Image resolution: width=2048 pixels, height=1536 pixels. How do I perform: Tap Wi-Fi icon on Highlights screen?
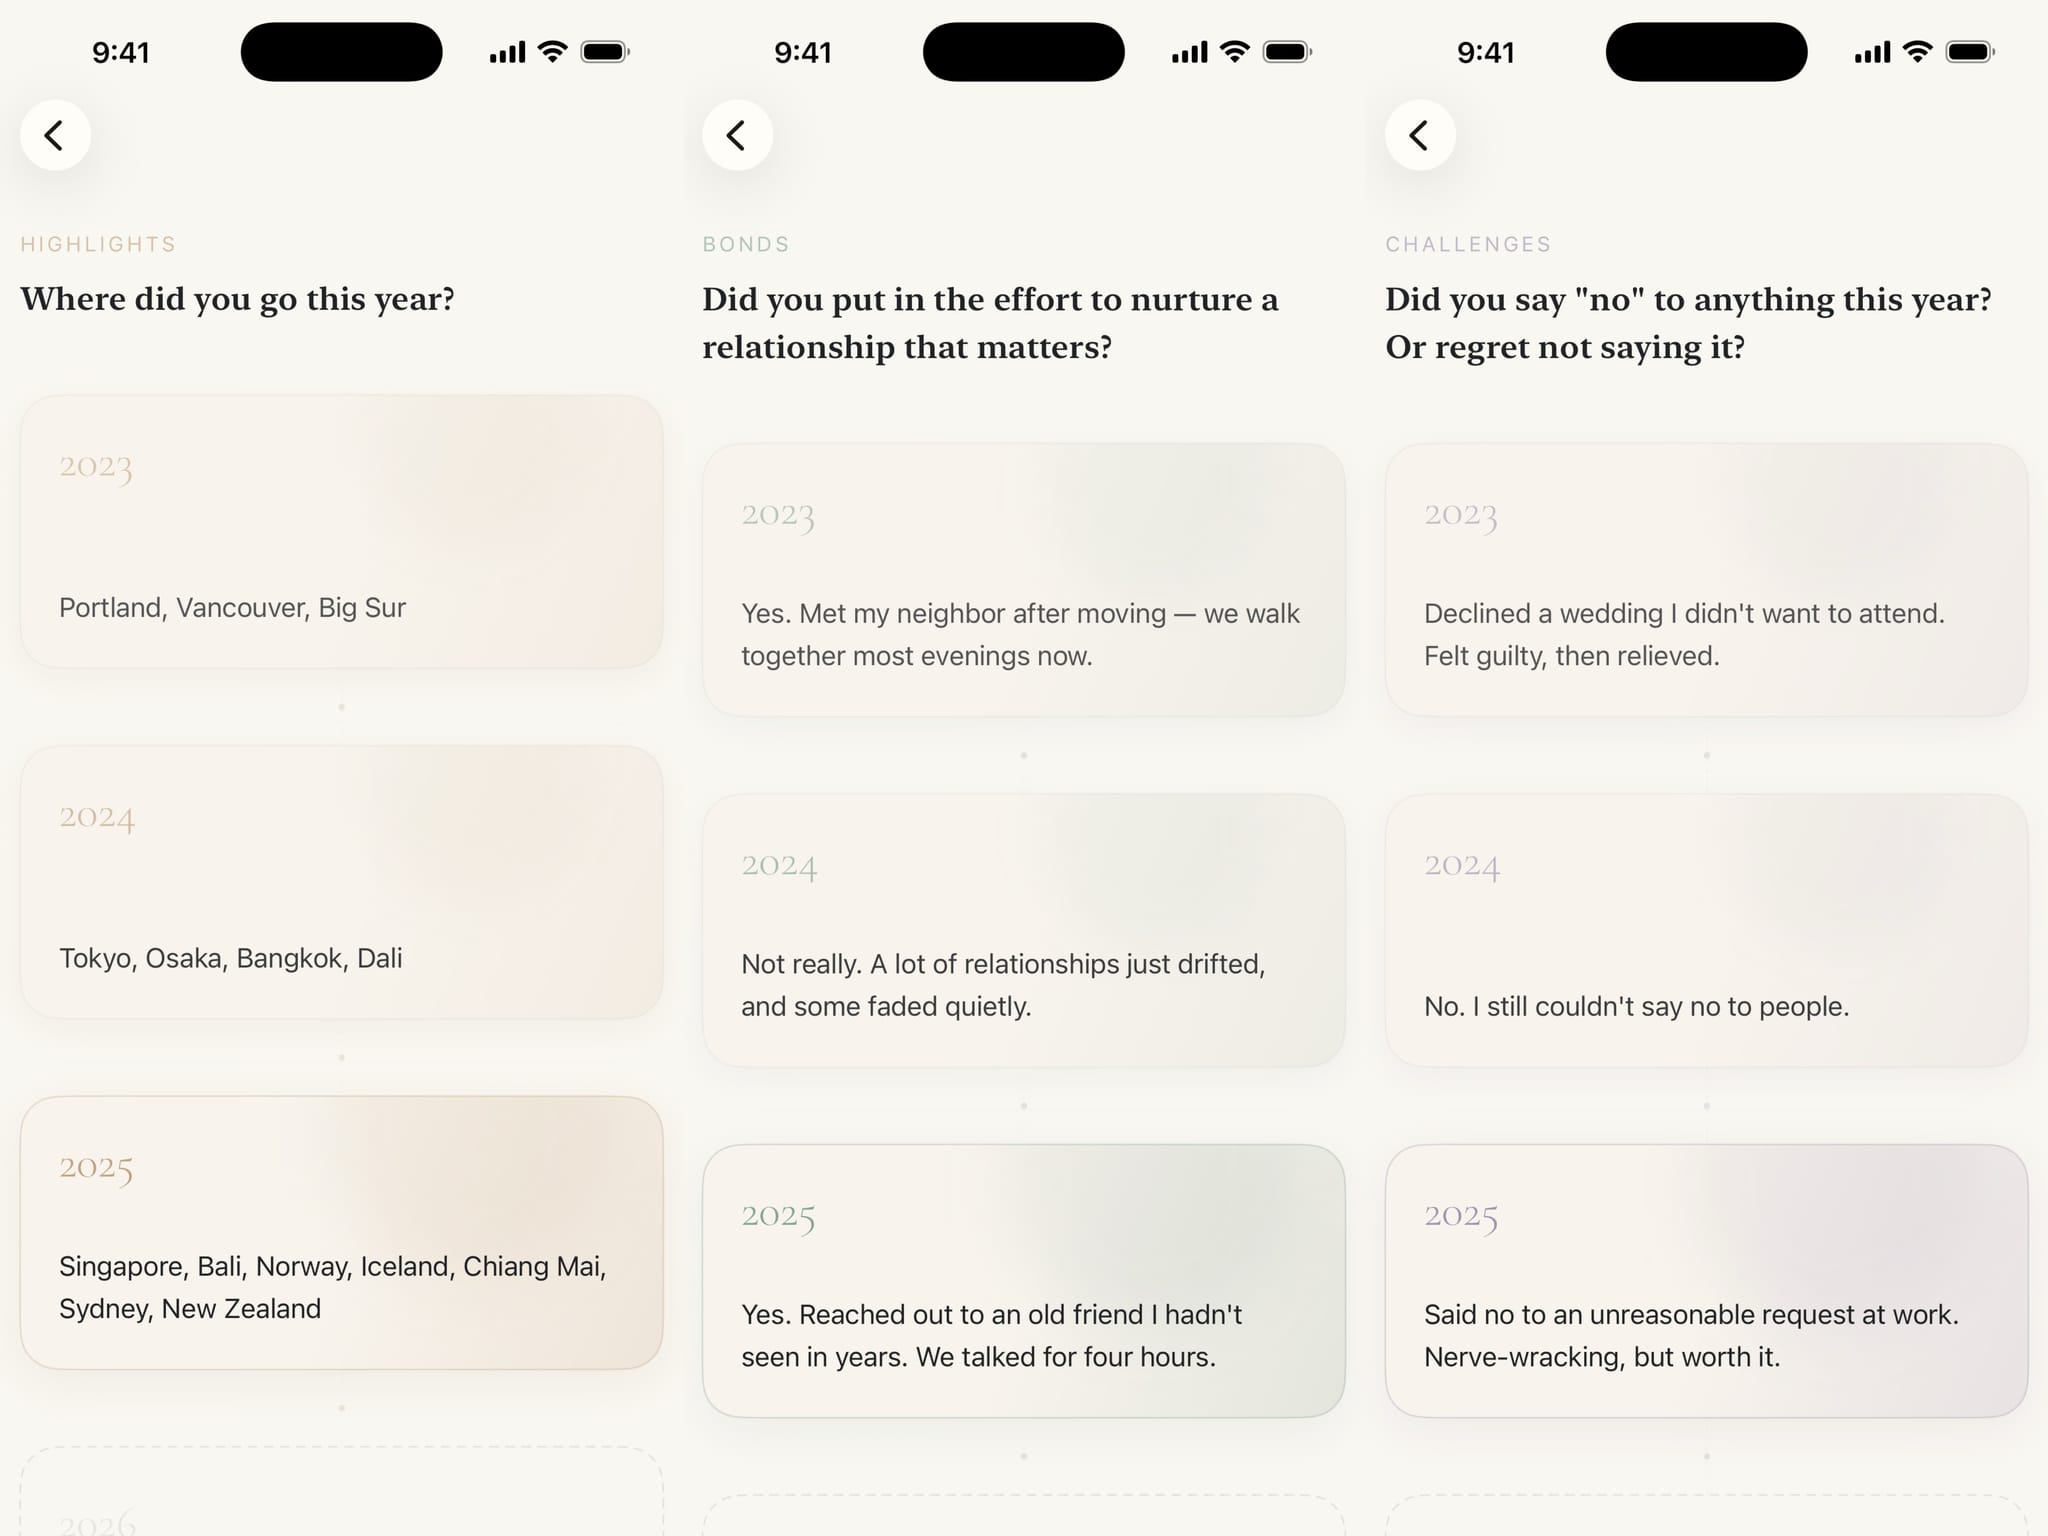click(x=552, y=52)
